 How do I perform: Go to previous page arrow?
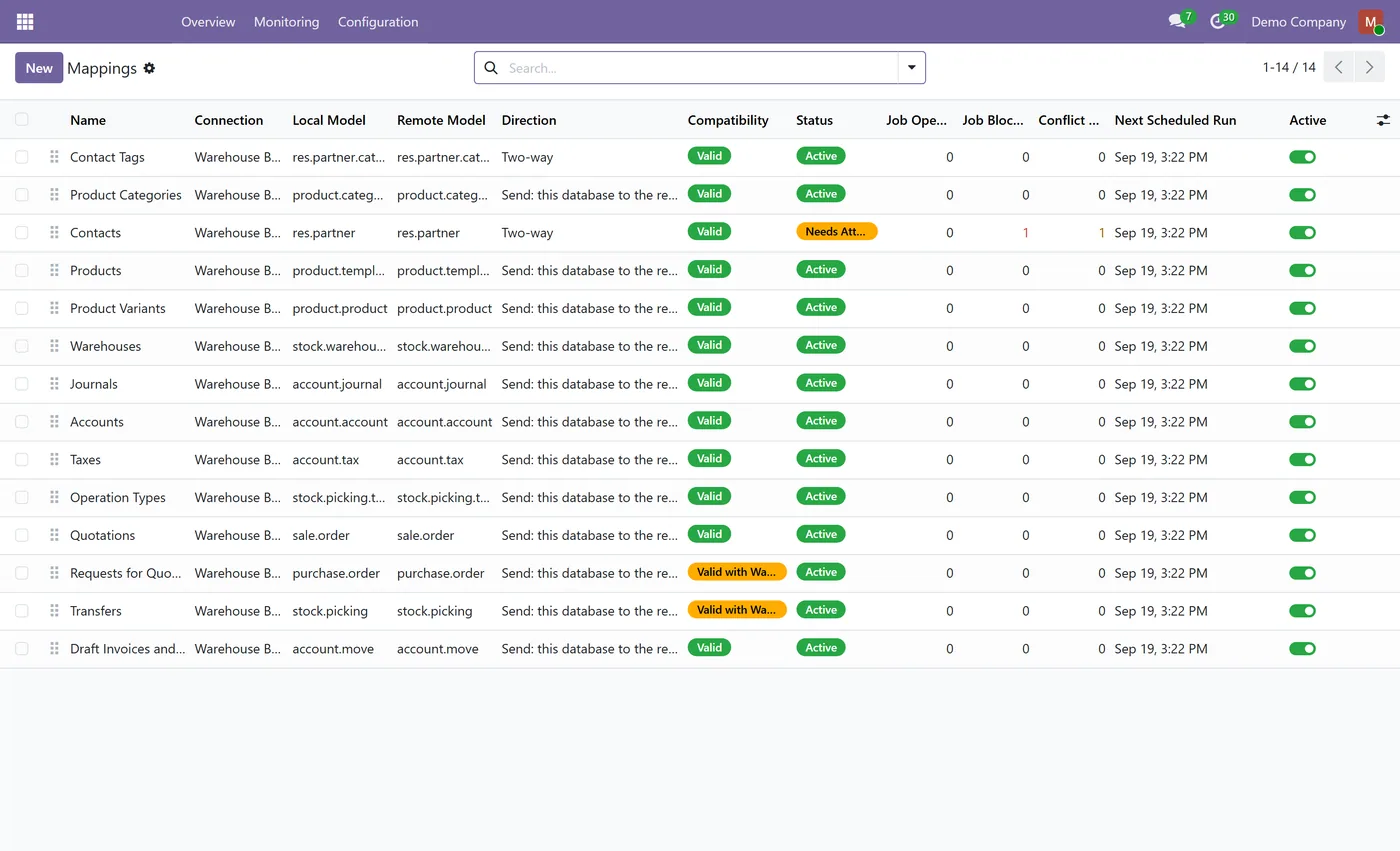[1339, 68]
